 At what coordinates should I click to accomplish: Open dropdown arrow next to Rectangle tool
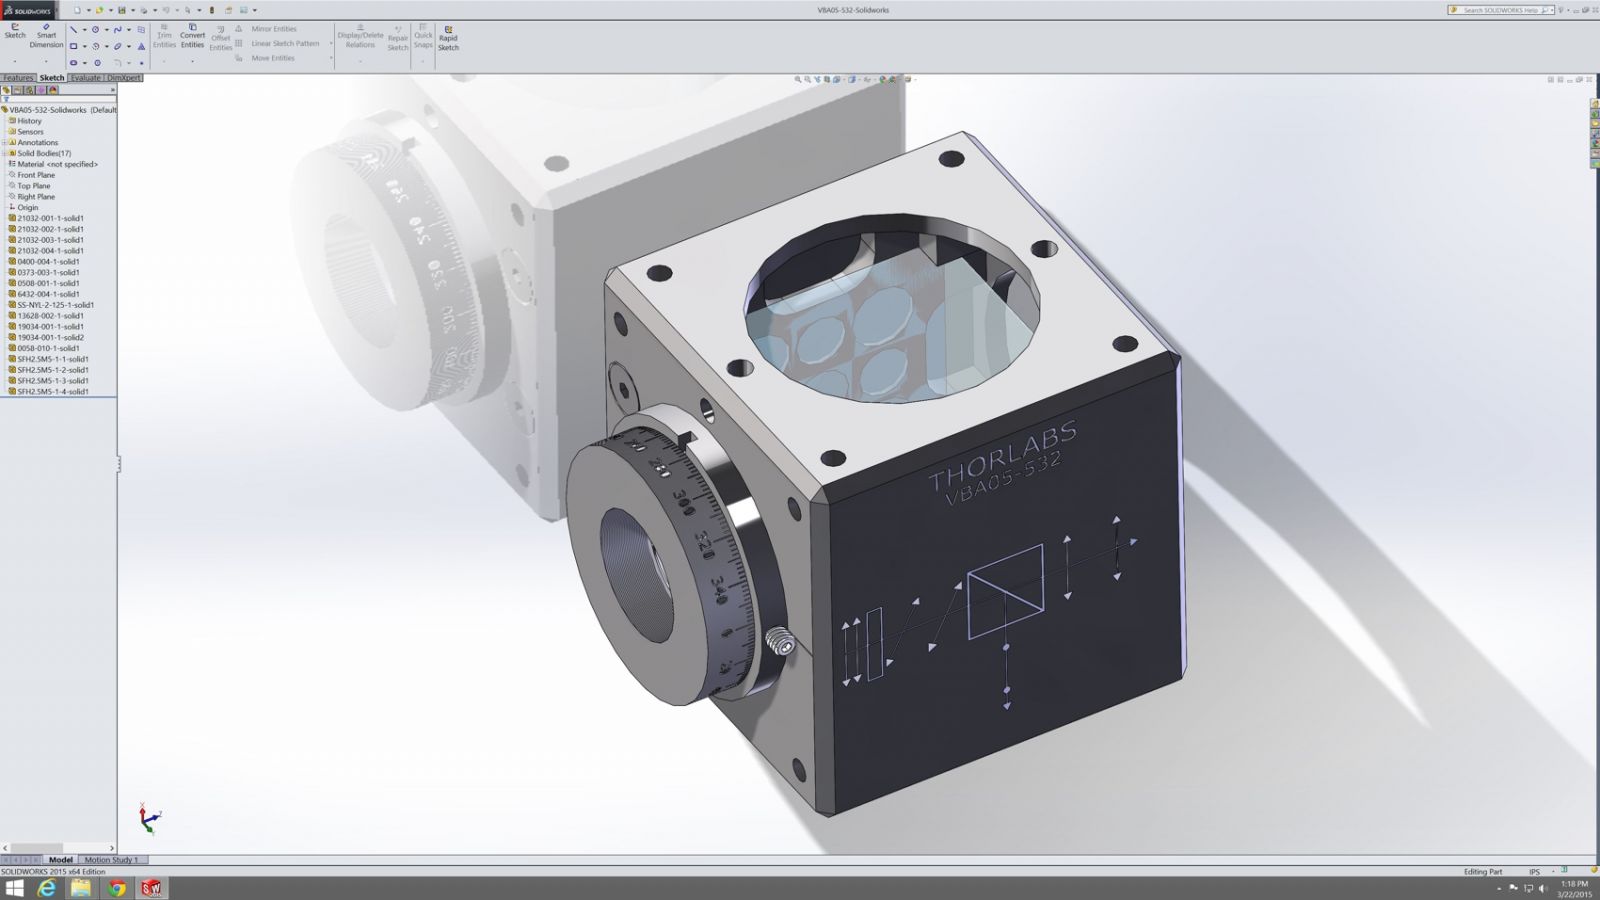click(85, 46)
